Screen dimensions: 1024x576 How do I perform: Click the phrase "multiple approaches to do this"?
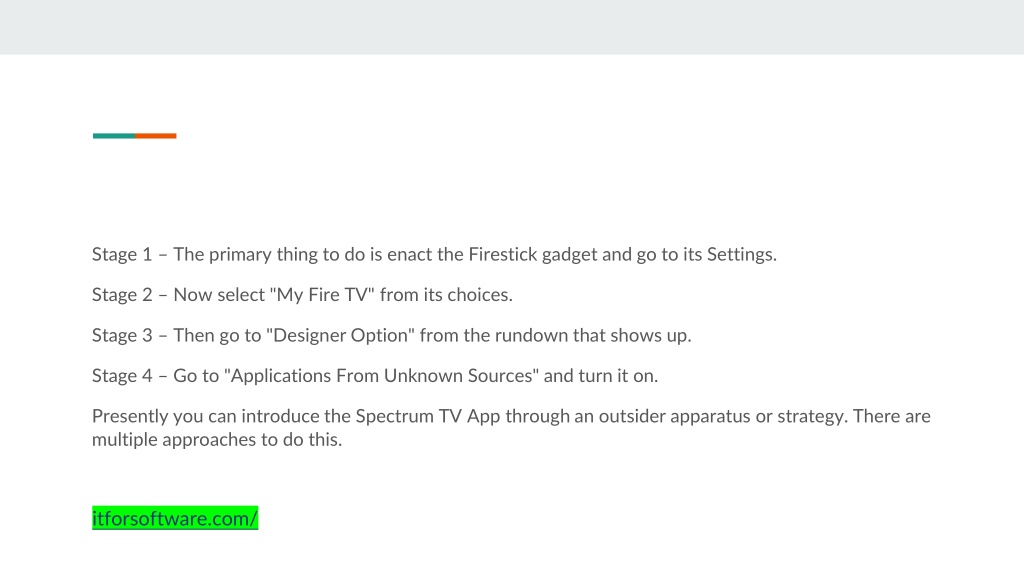click(x=216, y=440)
